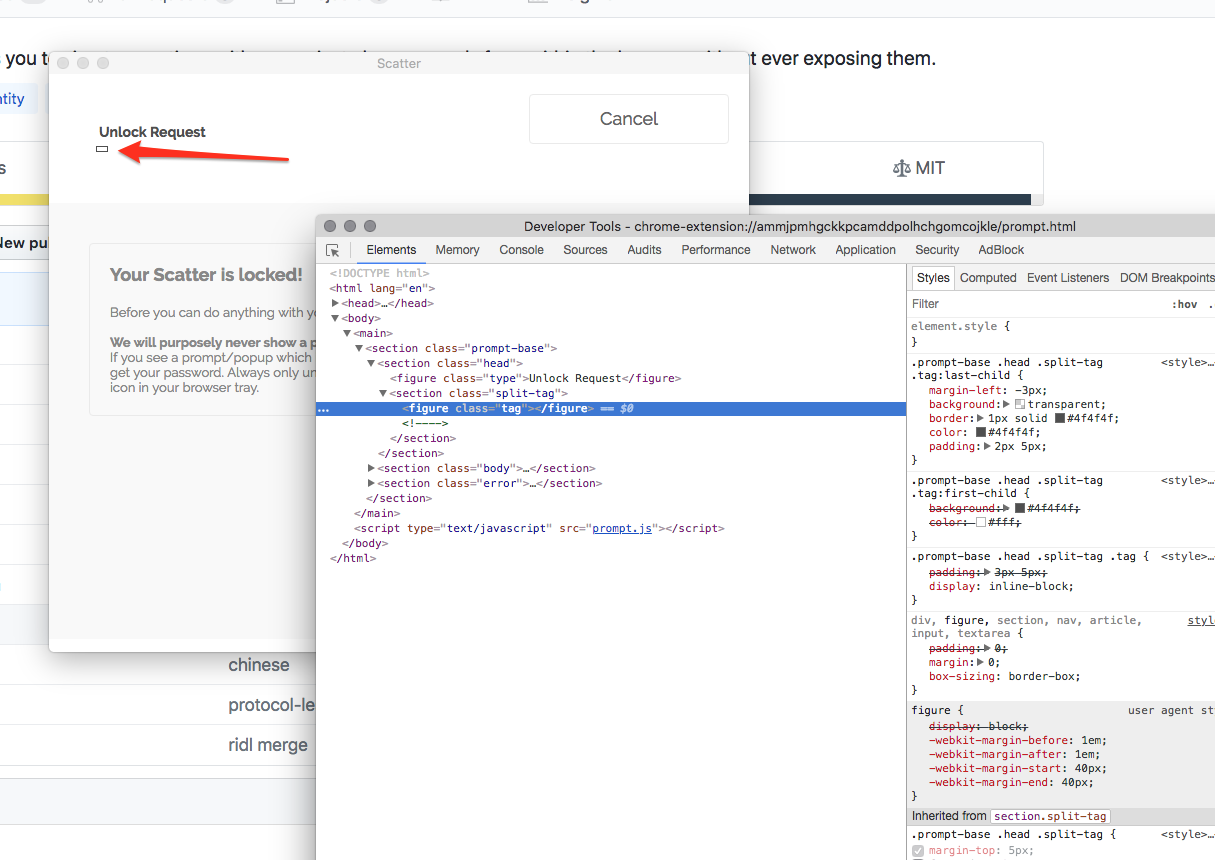The image size is (1215, 860).
Task: Expand the section class body node
Action: pos(371,468)
